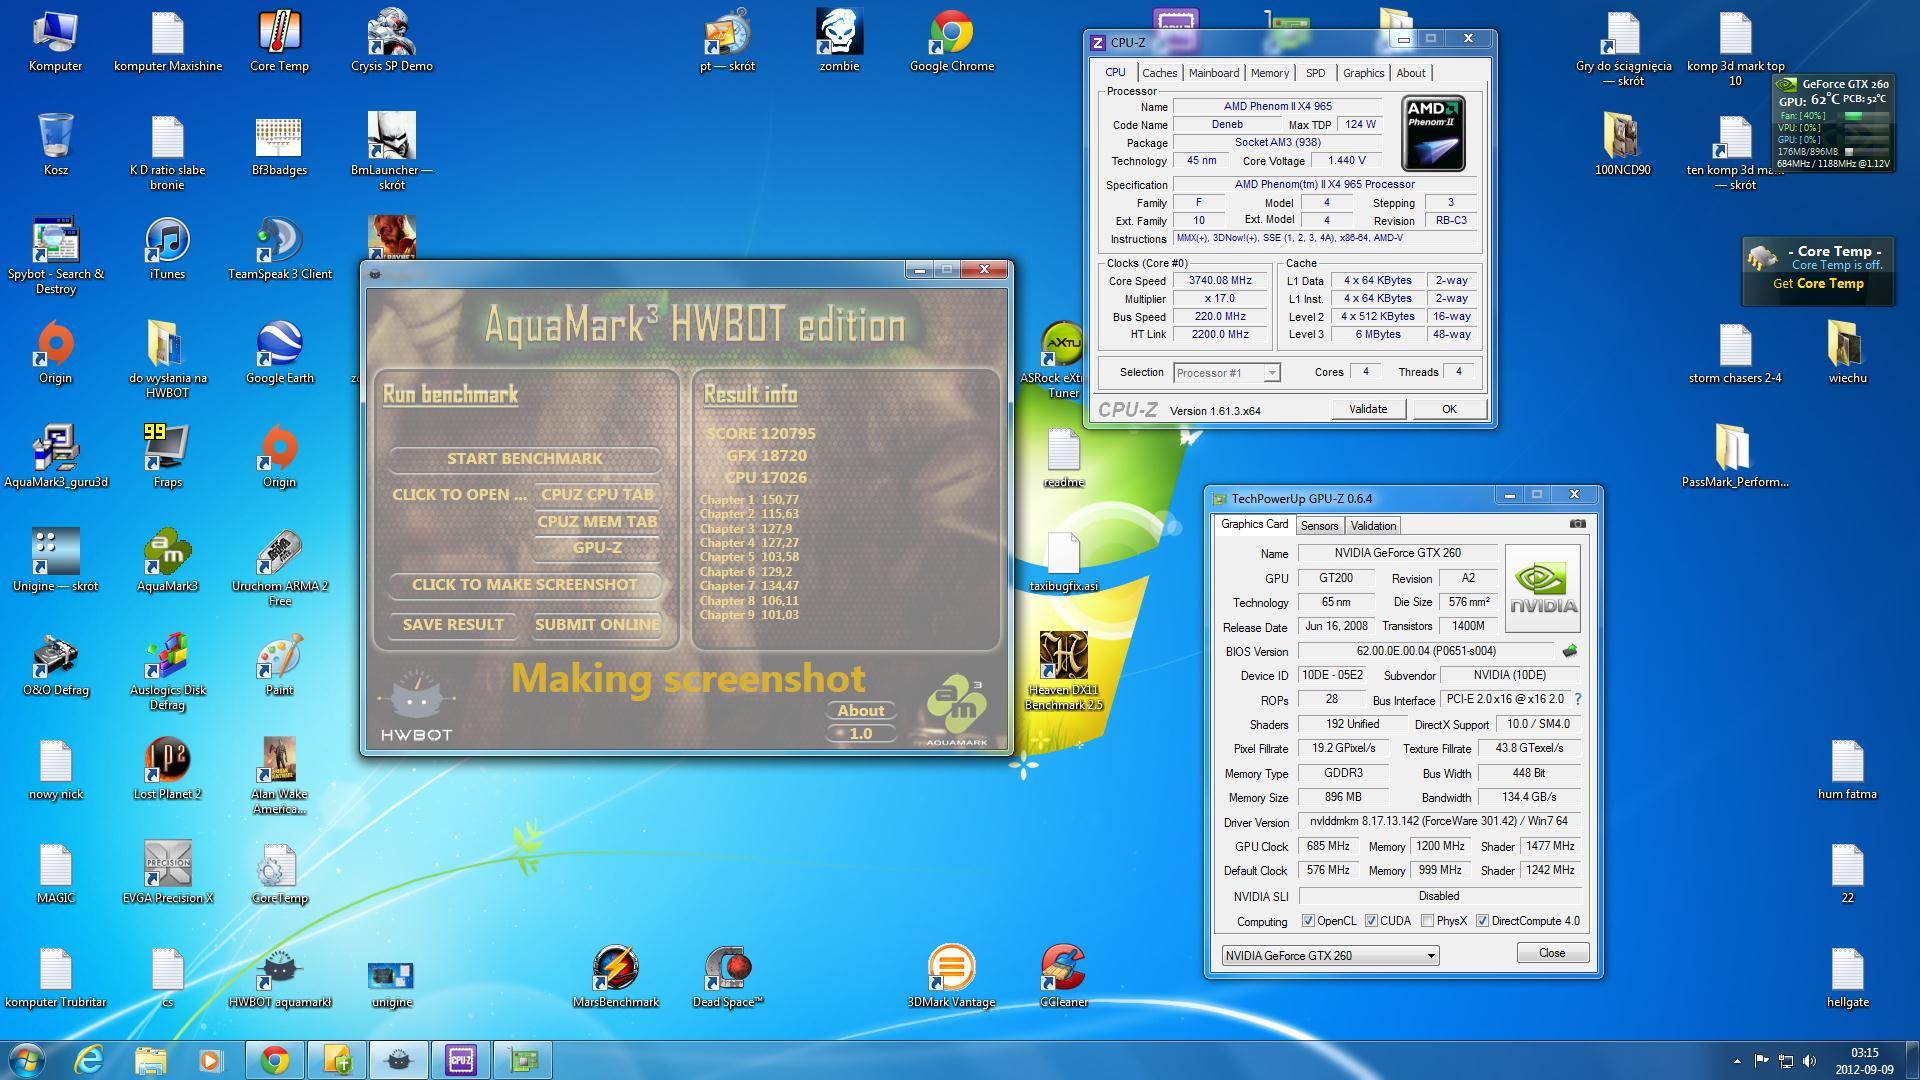The width and height of the screenshot is (1920, 1080).
Task: Launch Lost Planet 2 shortcut
Action: [x=167, y=768]
